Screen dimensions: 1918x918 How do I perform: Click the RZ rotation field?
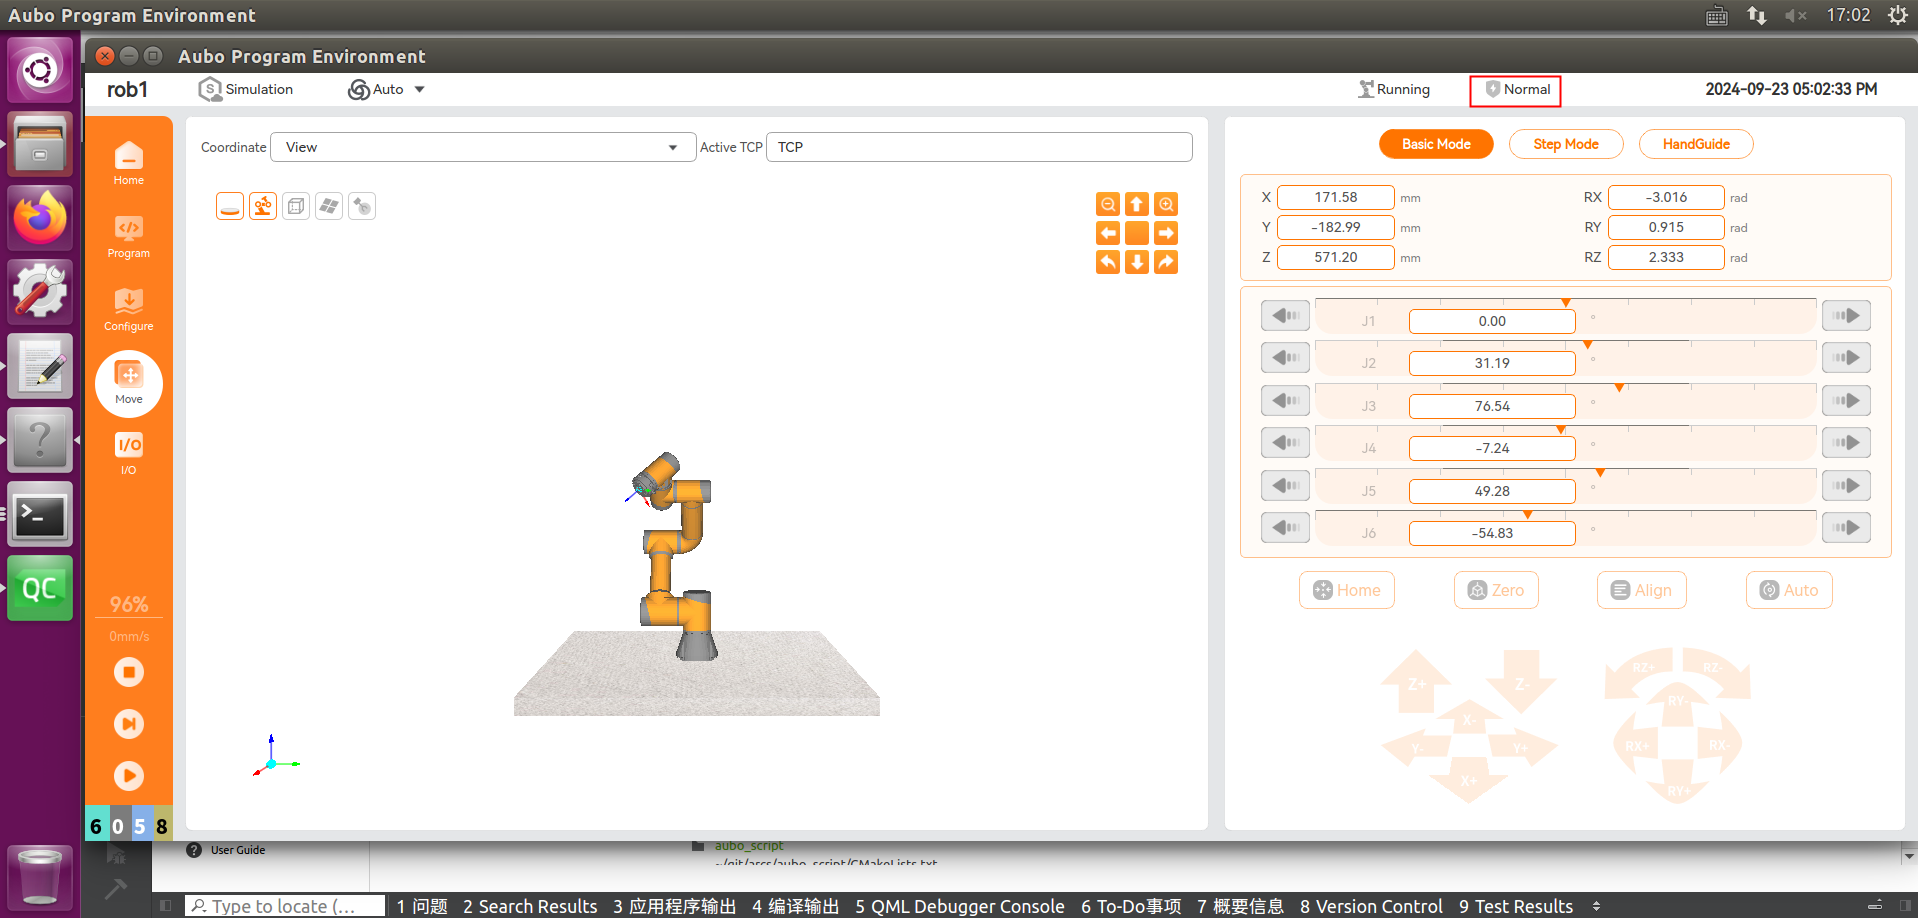point(1666,257)
